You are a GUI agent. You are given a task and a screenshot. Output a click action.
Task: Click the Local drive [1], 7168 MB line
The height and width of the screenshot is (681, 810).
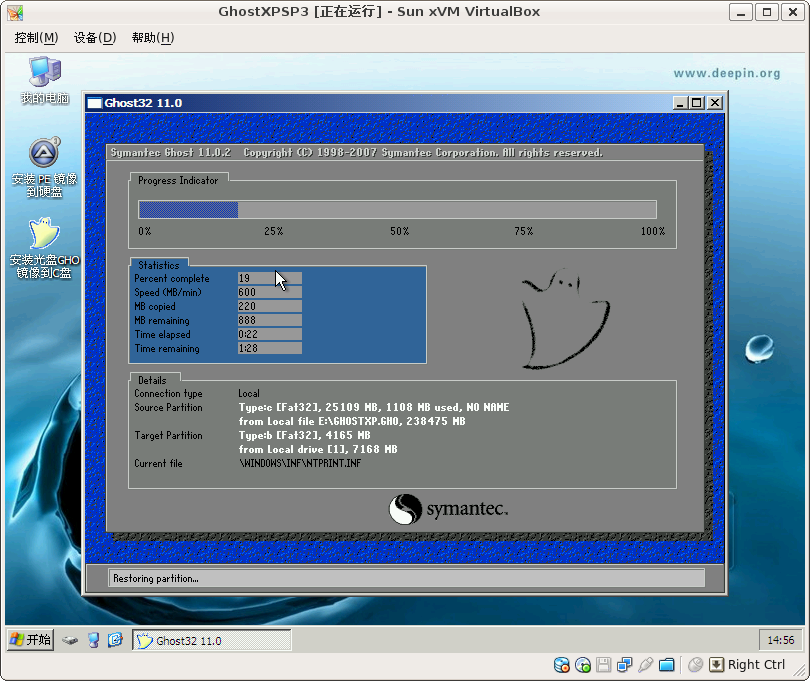318,449
